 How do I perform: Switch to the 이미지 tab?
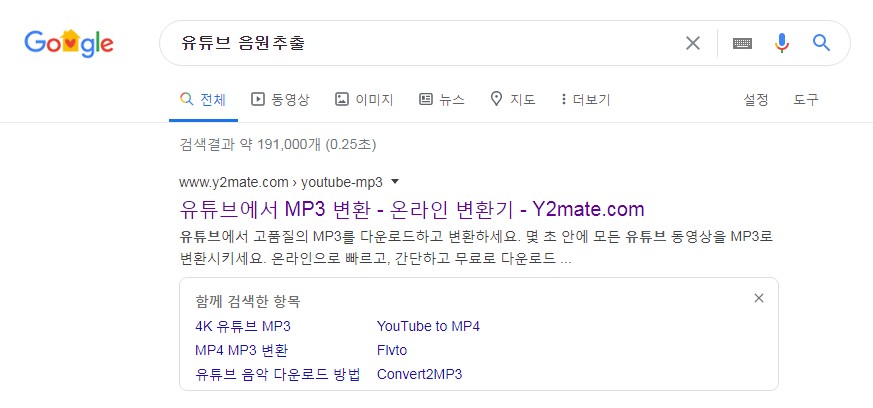364,100
